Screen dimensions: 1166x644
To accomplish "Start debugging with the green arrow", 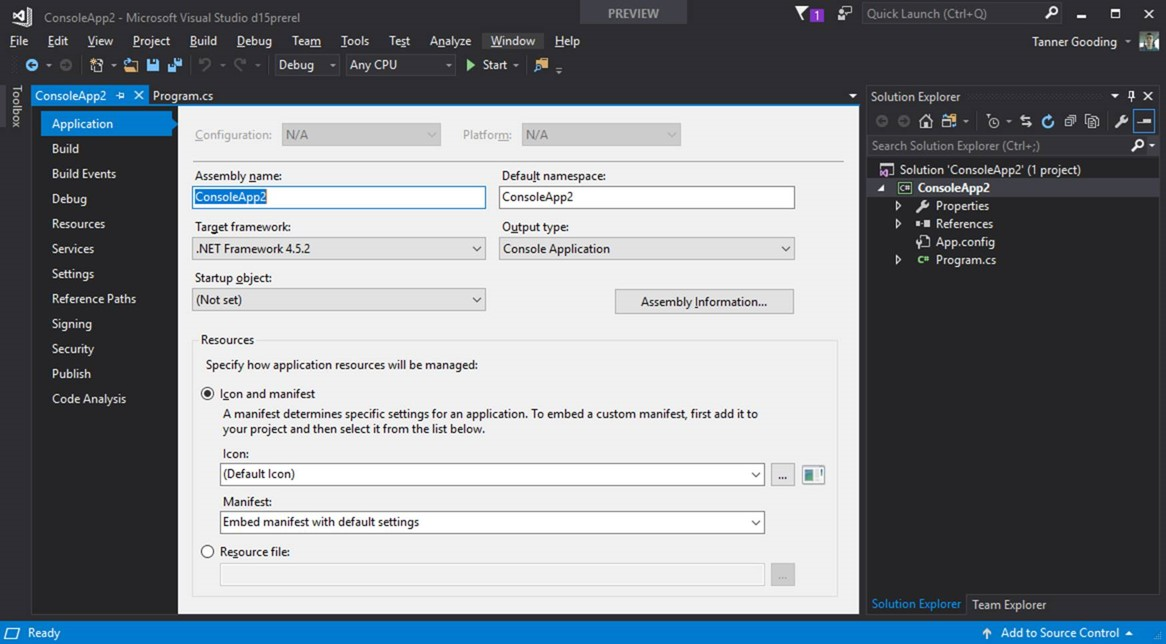I will (468, 64).
